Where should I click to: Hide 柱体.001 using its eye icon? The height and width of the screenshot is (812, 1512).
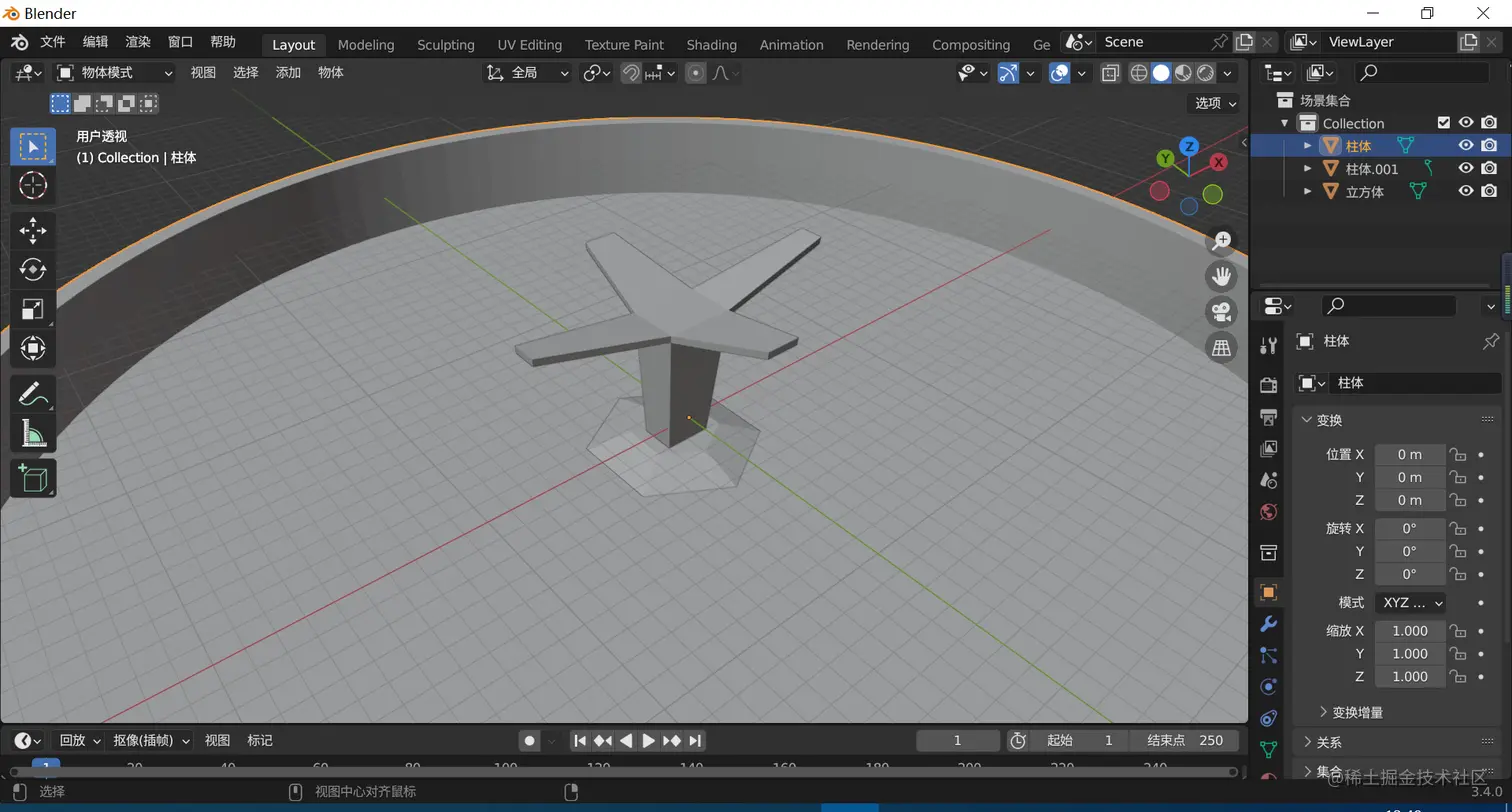tap(1466, 168)
